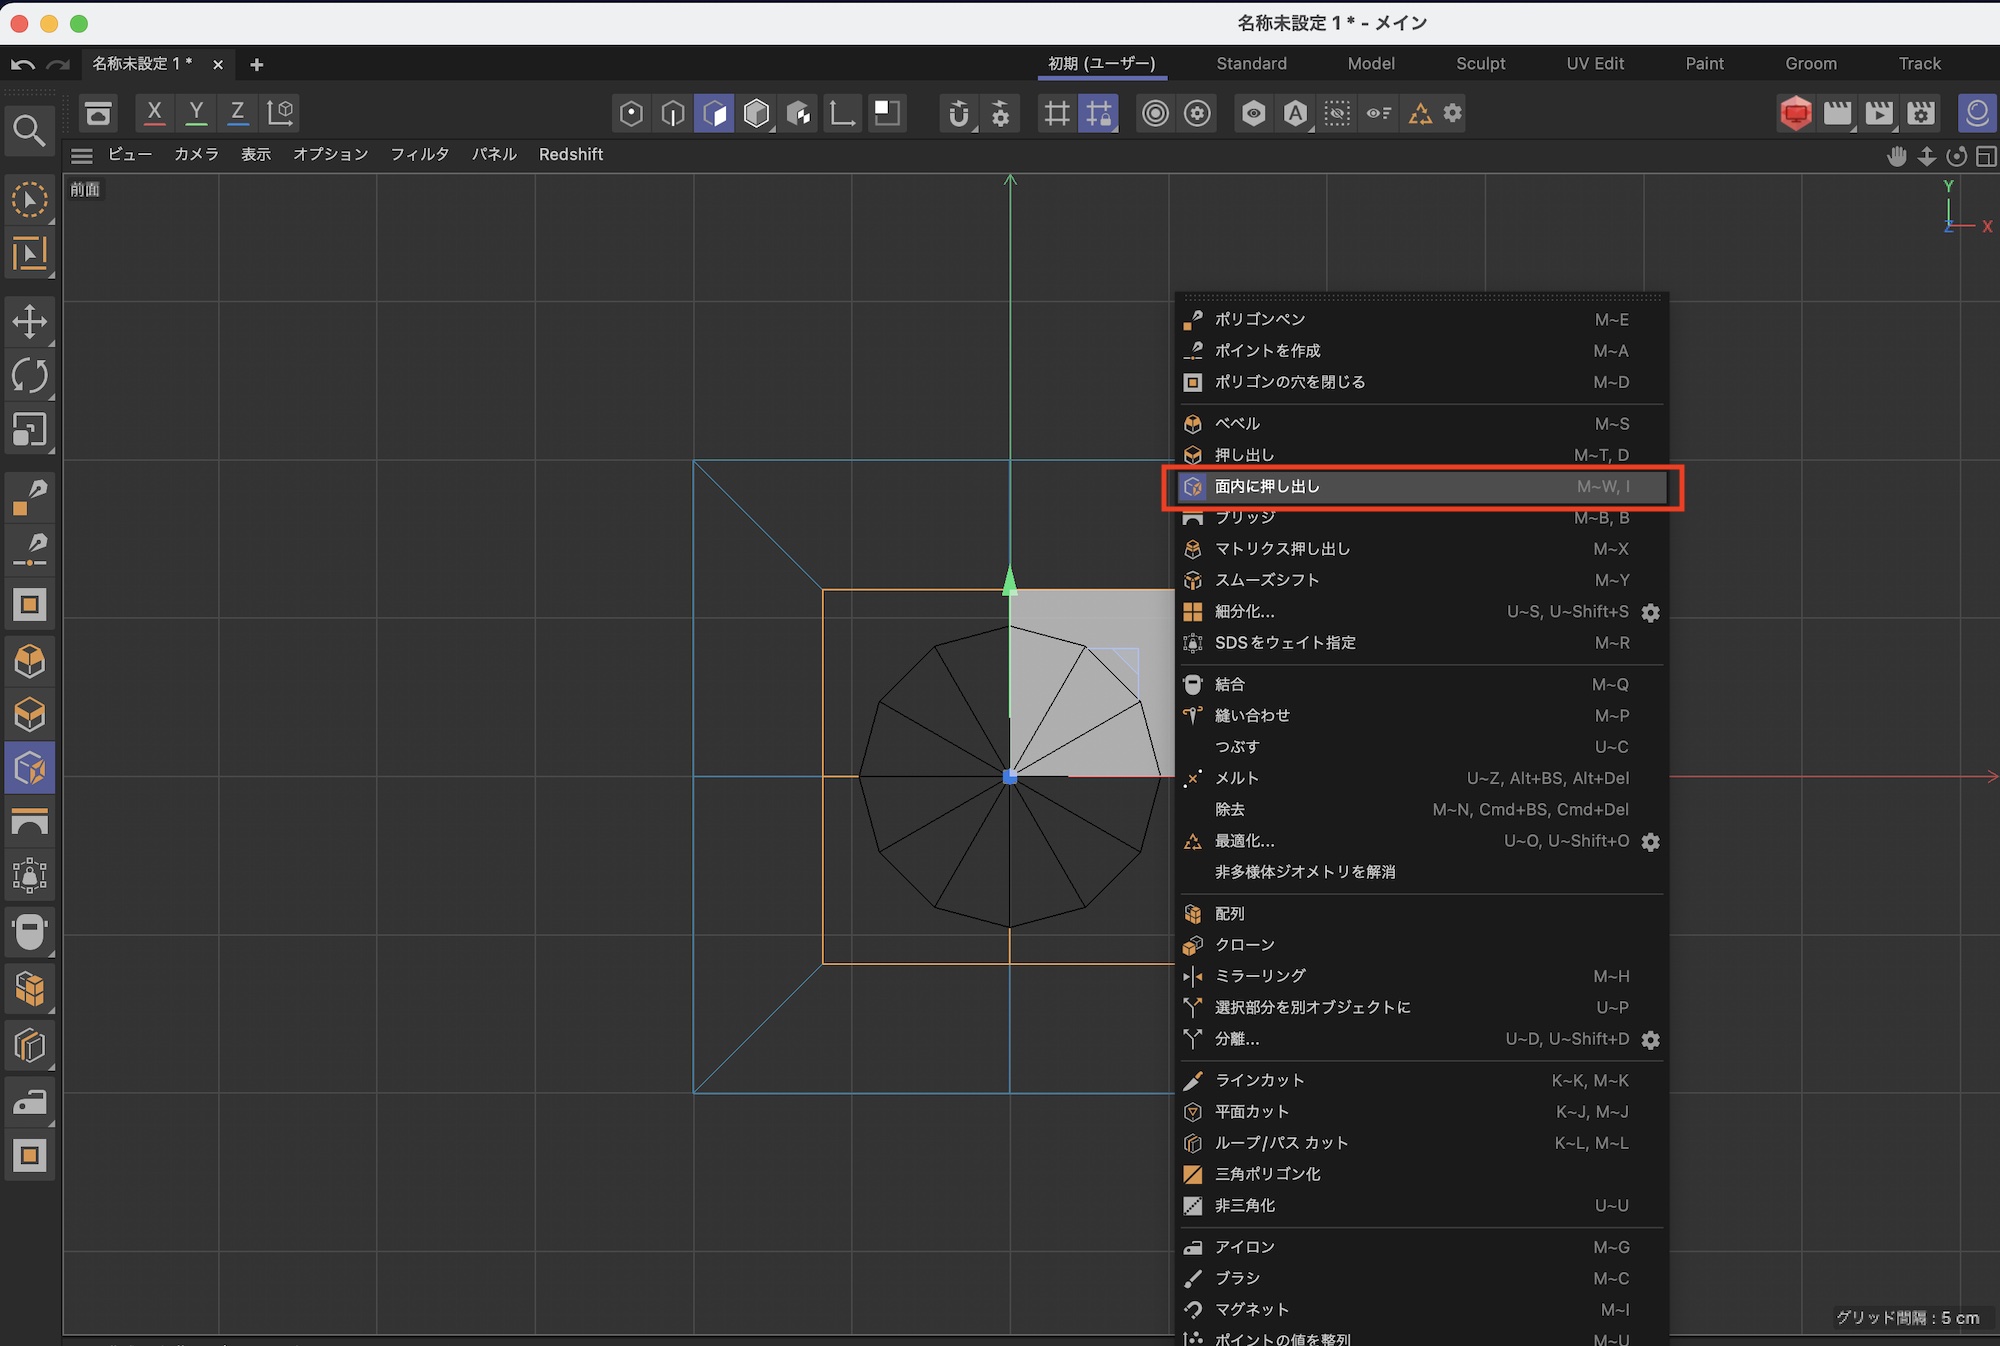Click the Scale tool icon

30,430
